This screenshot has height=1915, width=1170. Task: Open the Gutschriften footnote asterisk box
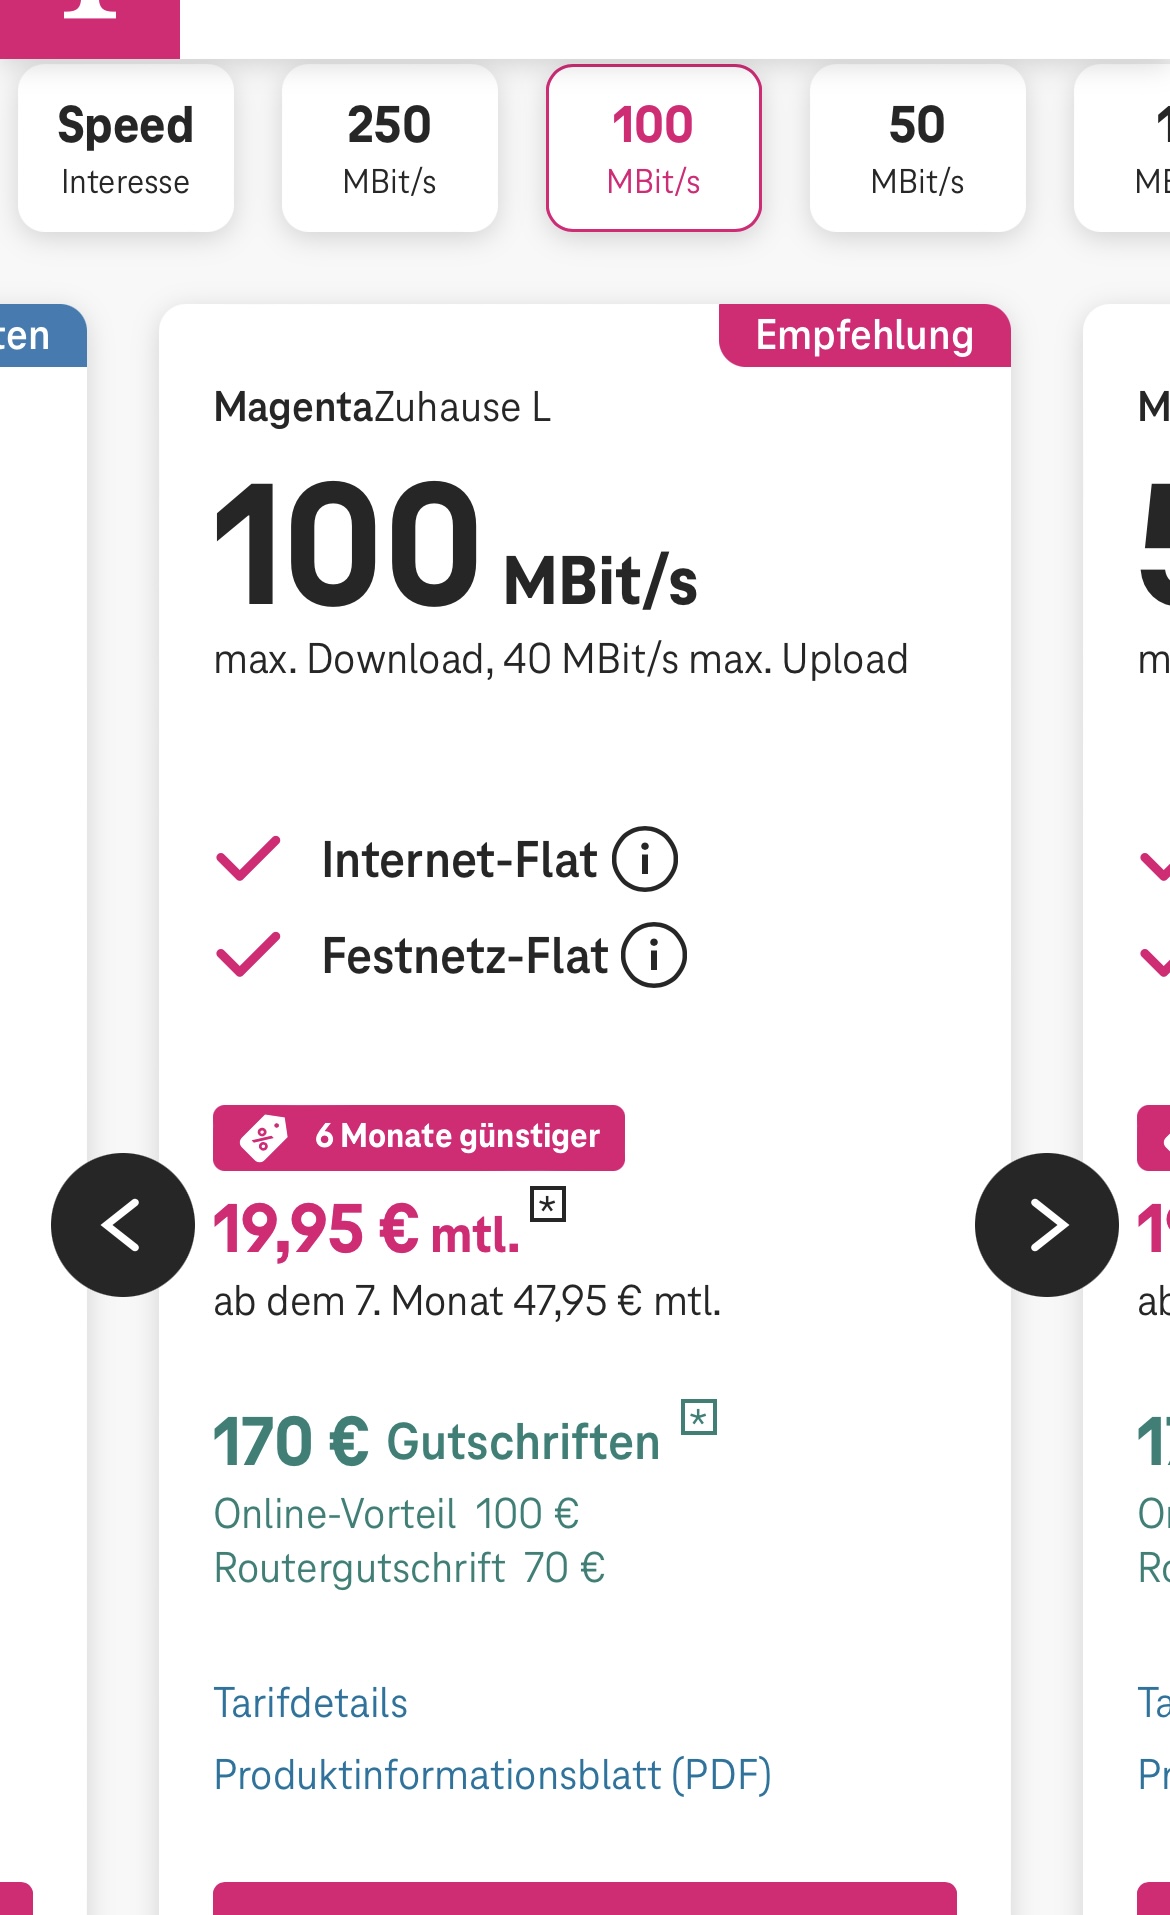(699, 1417)
